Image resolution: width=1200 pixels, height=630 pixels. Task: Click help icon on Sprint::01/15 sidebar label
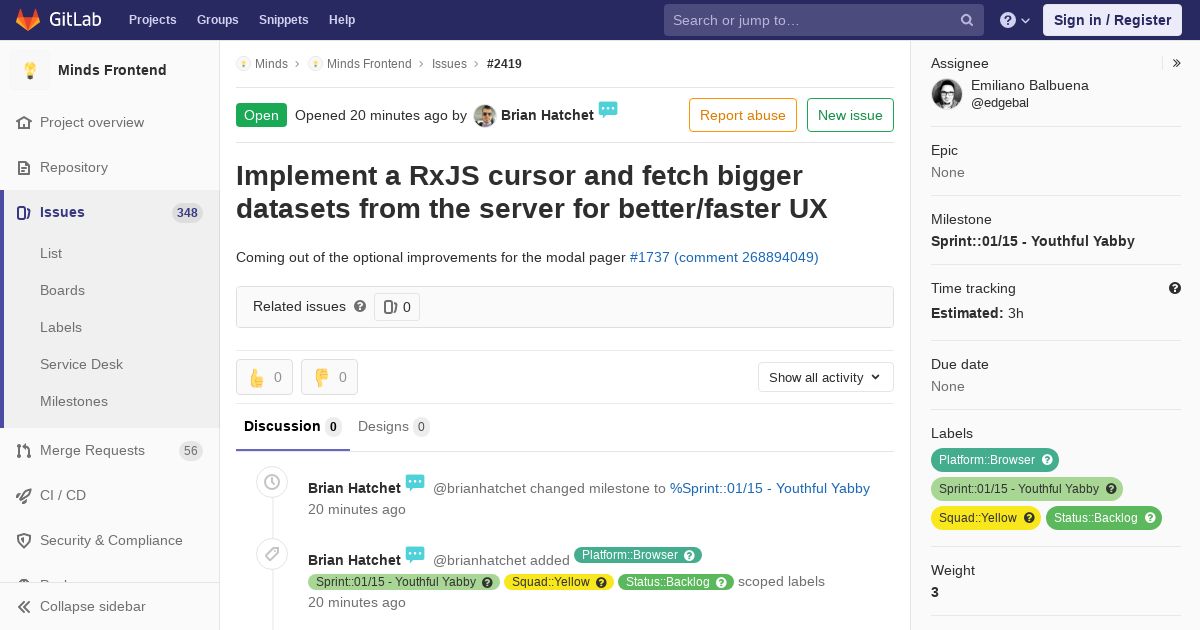pyautogui.click(x=1111, y=489)
